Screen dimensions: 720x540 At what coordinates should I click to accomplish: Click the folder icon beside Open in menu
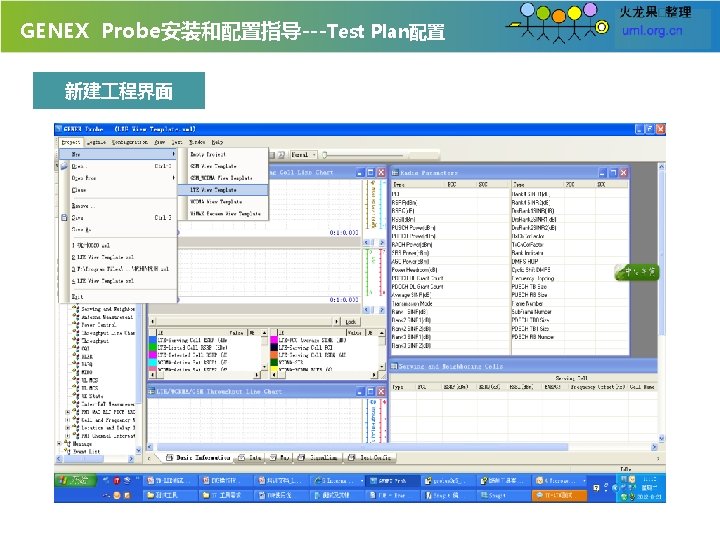point(64,166)
